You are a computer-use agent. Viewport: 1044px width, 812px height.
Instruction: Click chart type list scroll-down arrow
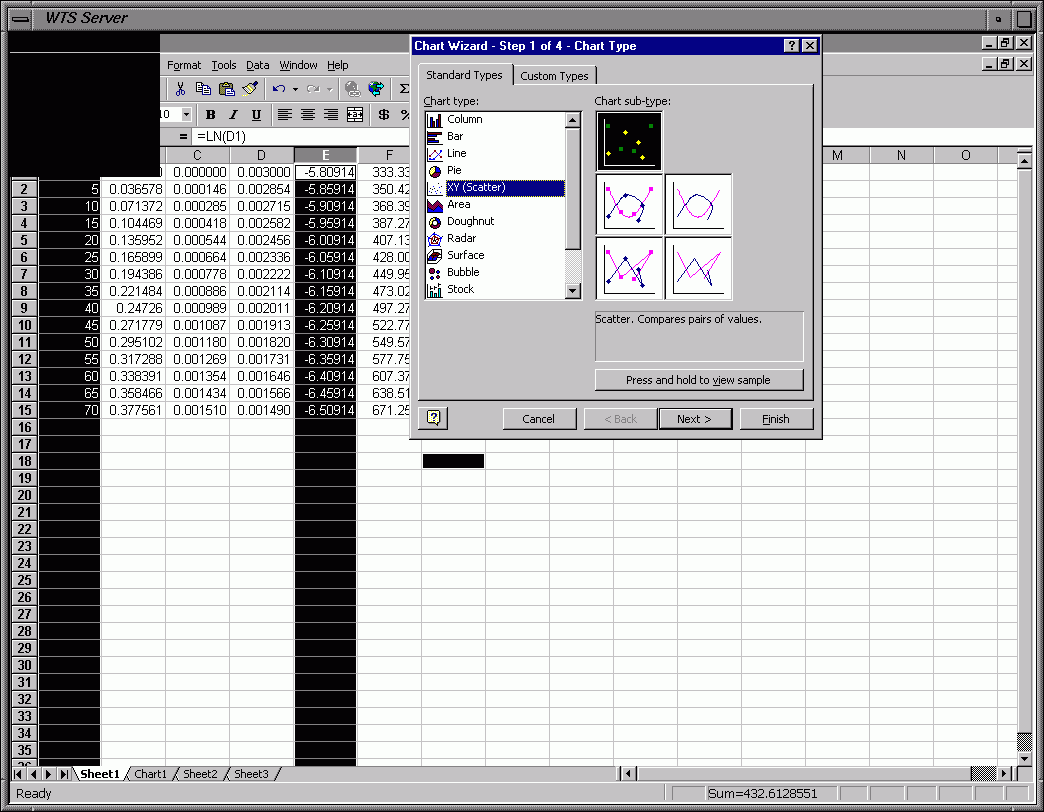click(x=573, y=291)
